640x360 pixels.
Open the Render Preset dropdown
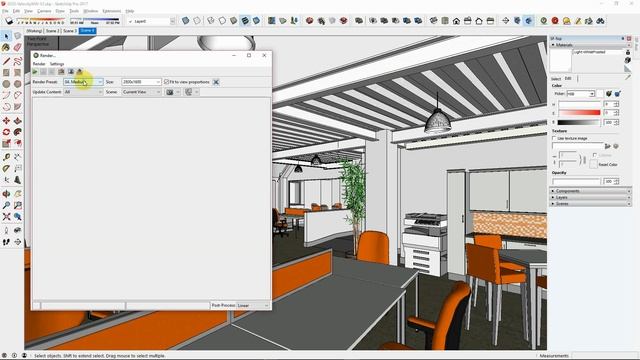pyautogui.click(x=83, y=82)
